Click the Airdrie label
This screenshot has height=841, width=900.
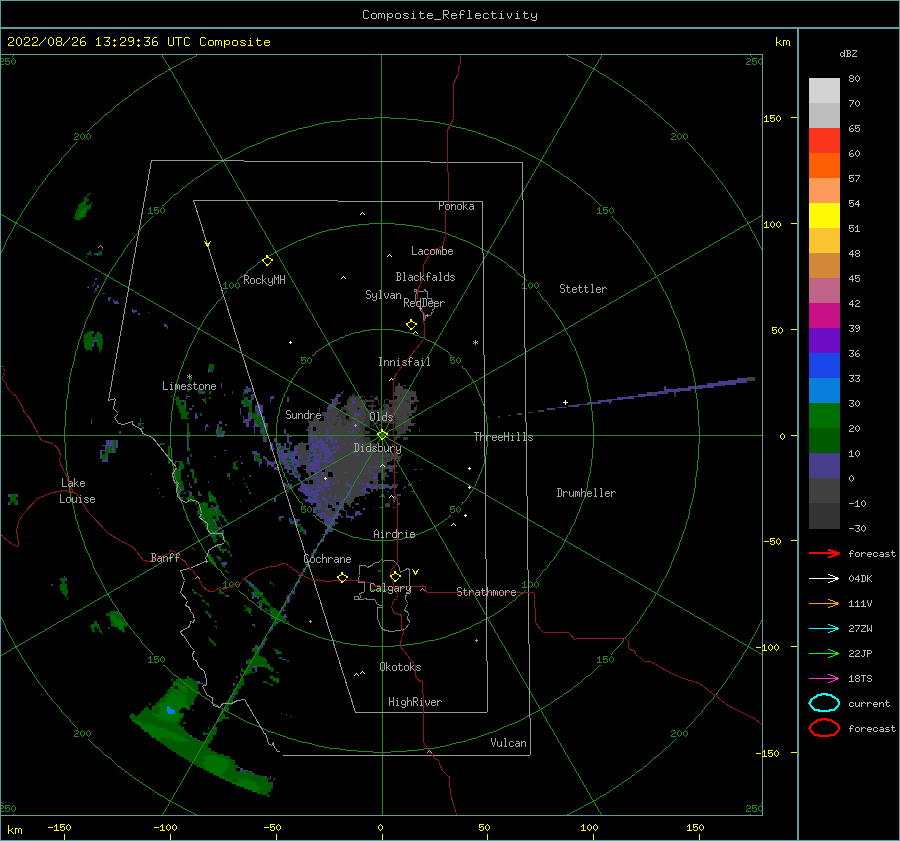[x=394, y=534]
